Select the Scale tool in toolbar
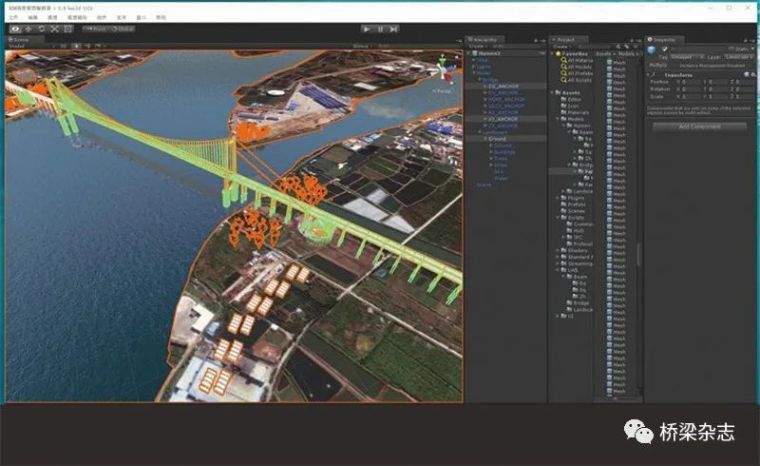This screenshot has height=466, width=760. [x=54, y=29]
